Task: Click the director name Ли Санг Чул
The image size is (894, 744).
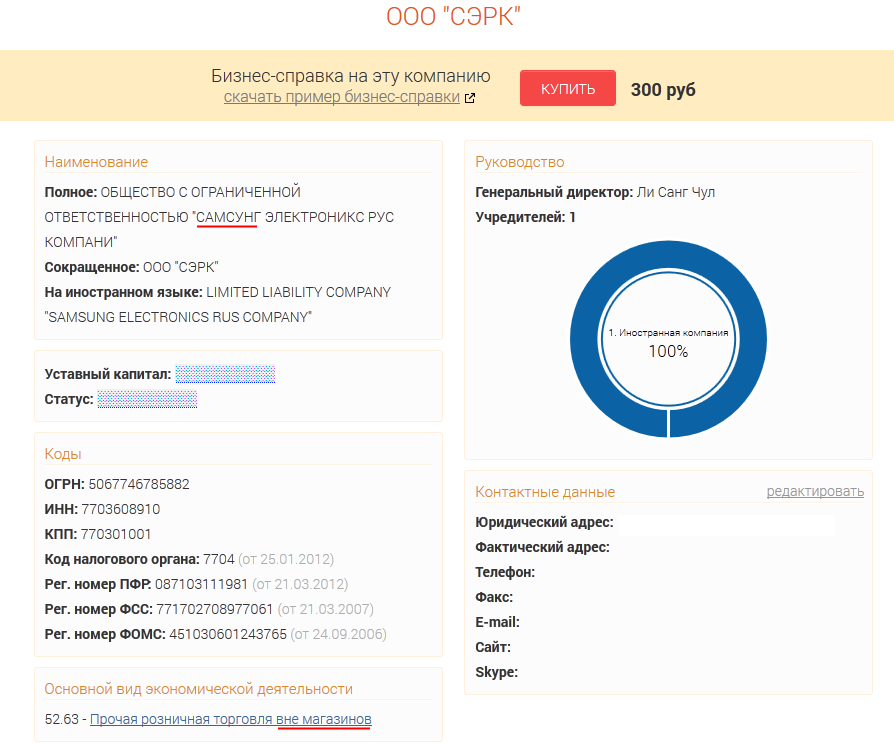Action: pos(676,192)
